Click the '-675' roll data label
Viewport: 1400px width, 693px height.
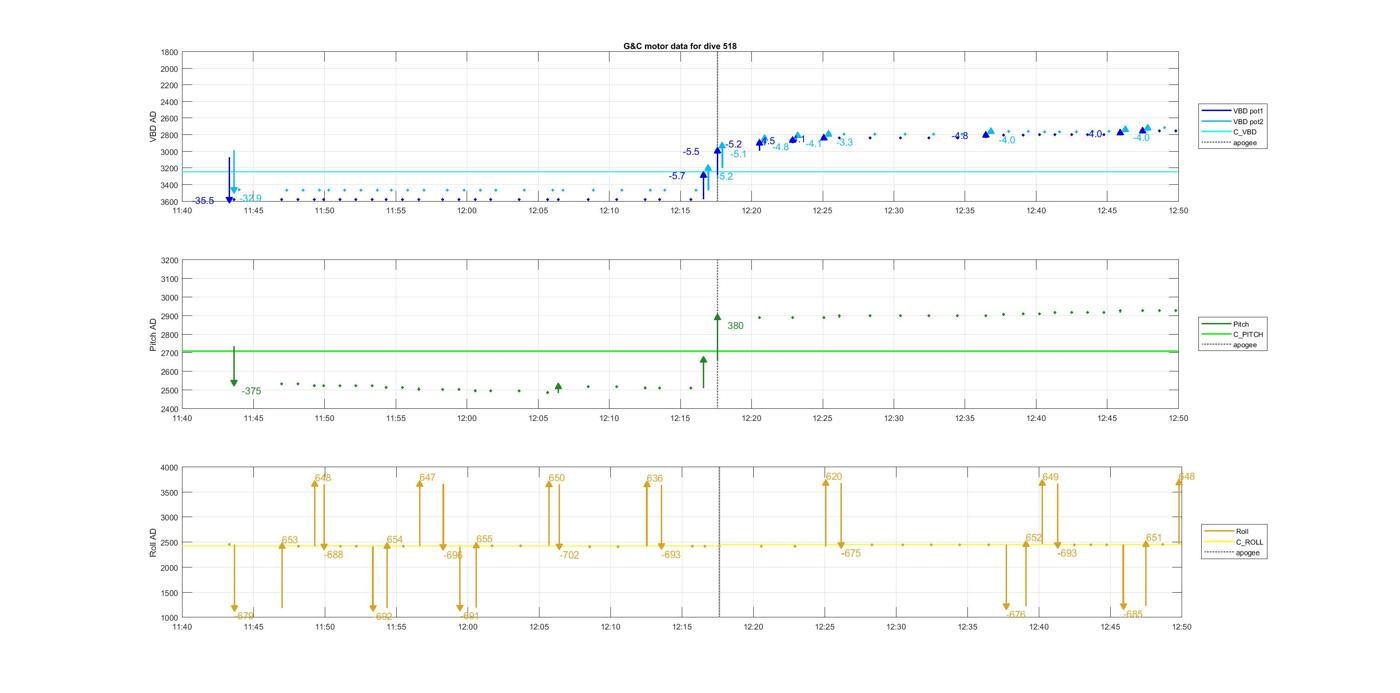[851, 553]
